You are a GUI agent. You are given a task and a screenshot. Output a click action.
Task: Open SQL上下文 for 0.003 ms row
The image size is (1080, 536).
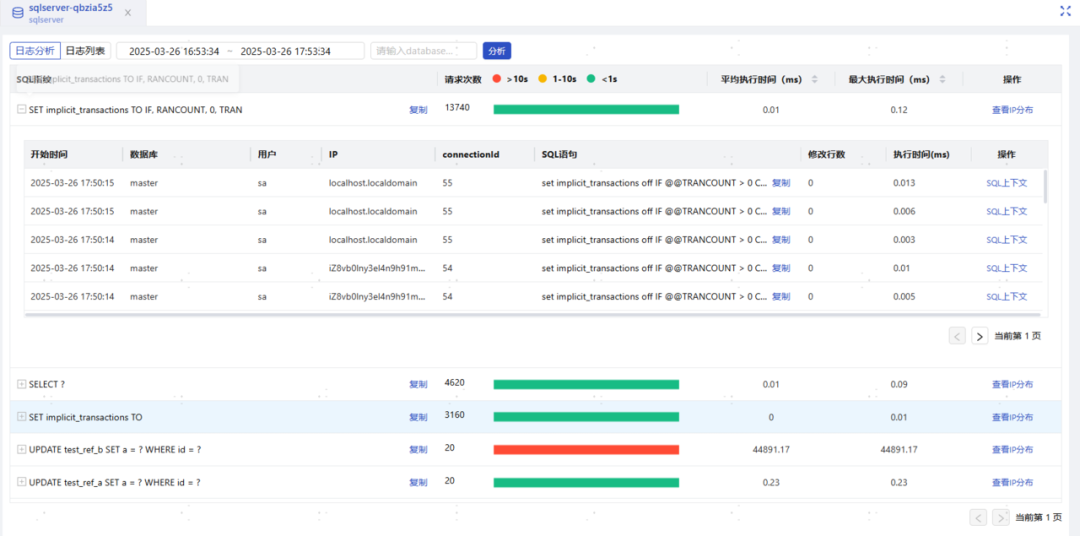1006,240
